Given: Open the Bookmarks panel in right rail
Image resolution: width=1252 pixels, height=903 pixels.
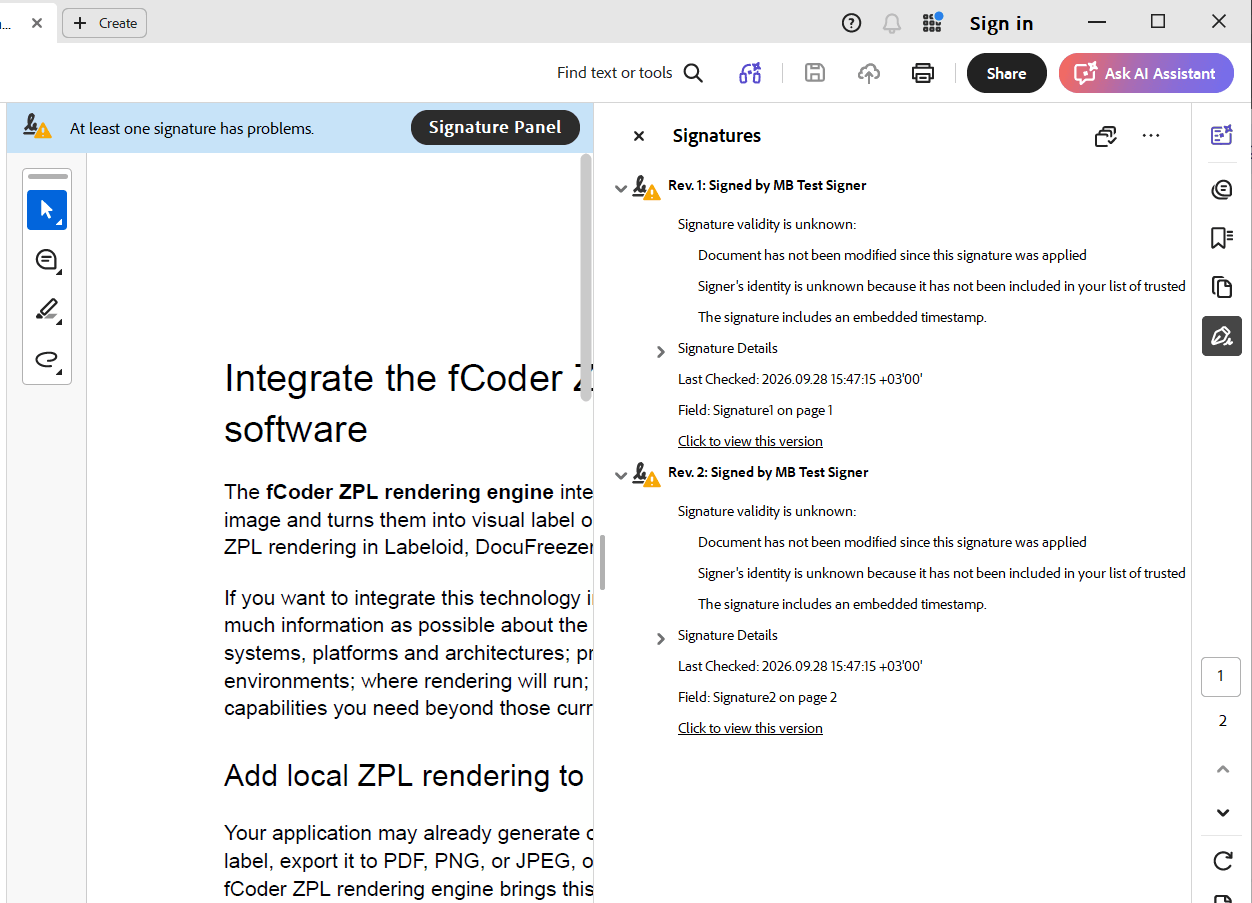Looking at the screenshot, I should [x=1221, y=238].
